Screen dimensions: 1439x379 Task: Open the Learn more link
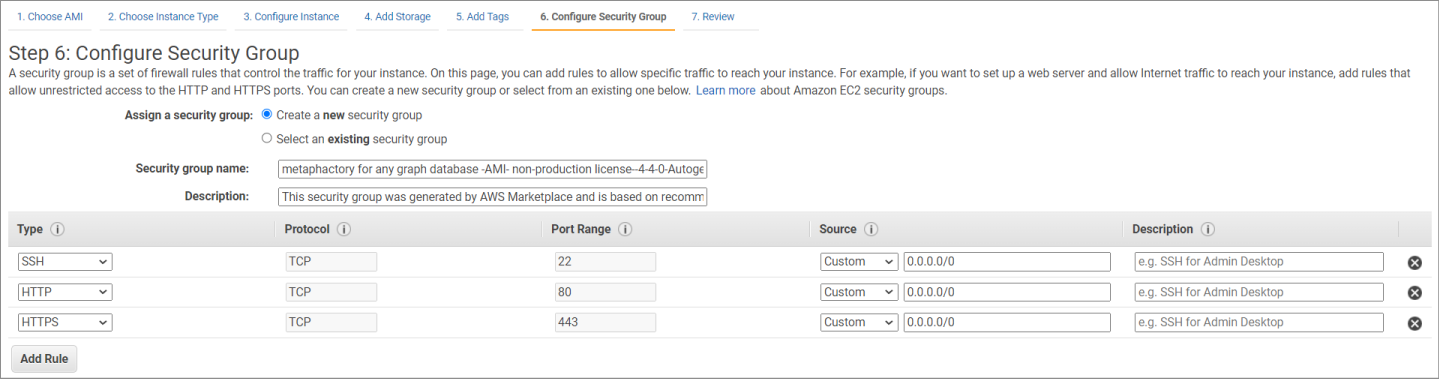point(726,90)
